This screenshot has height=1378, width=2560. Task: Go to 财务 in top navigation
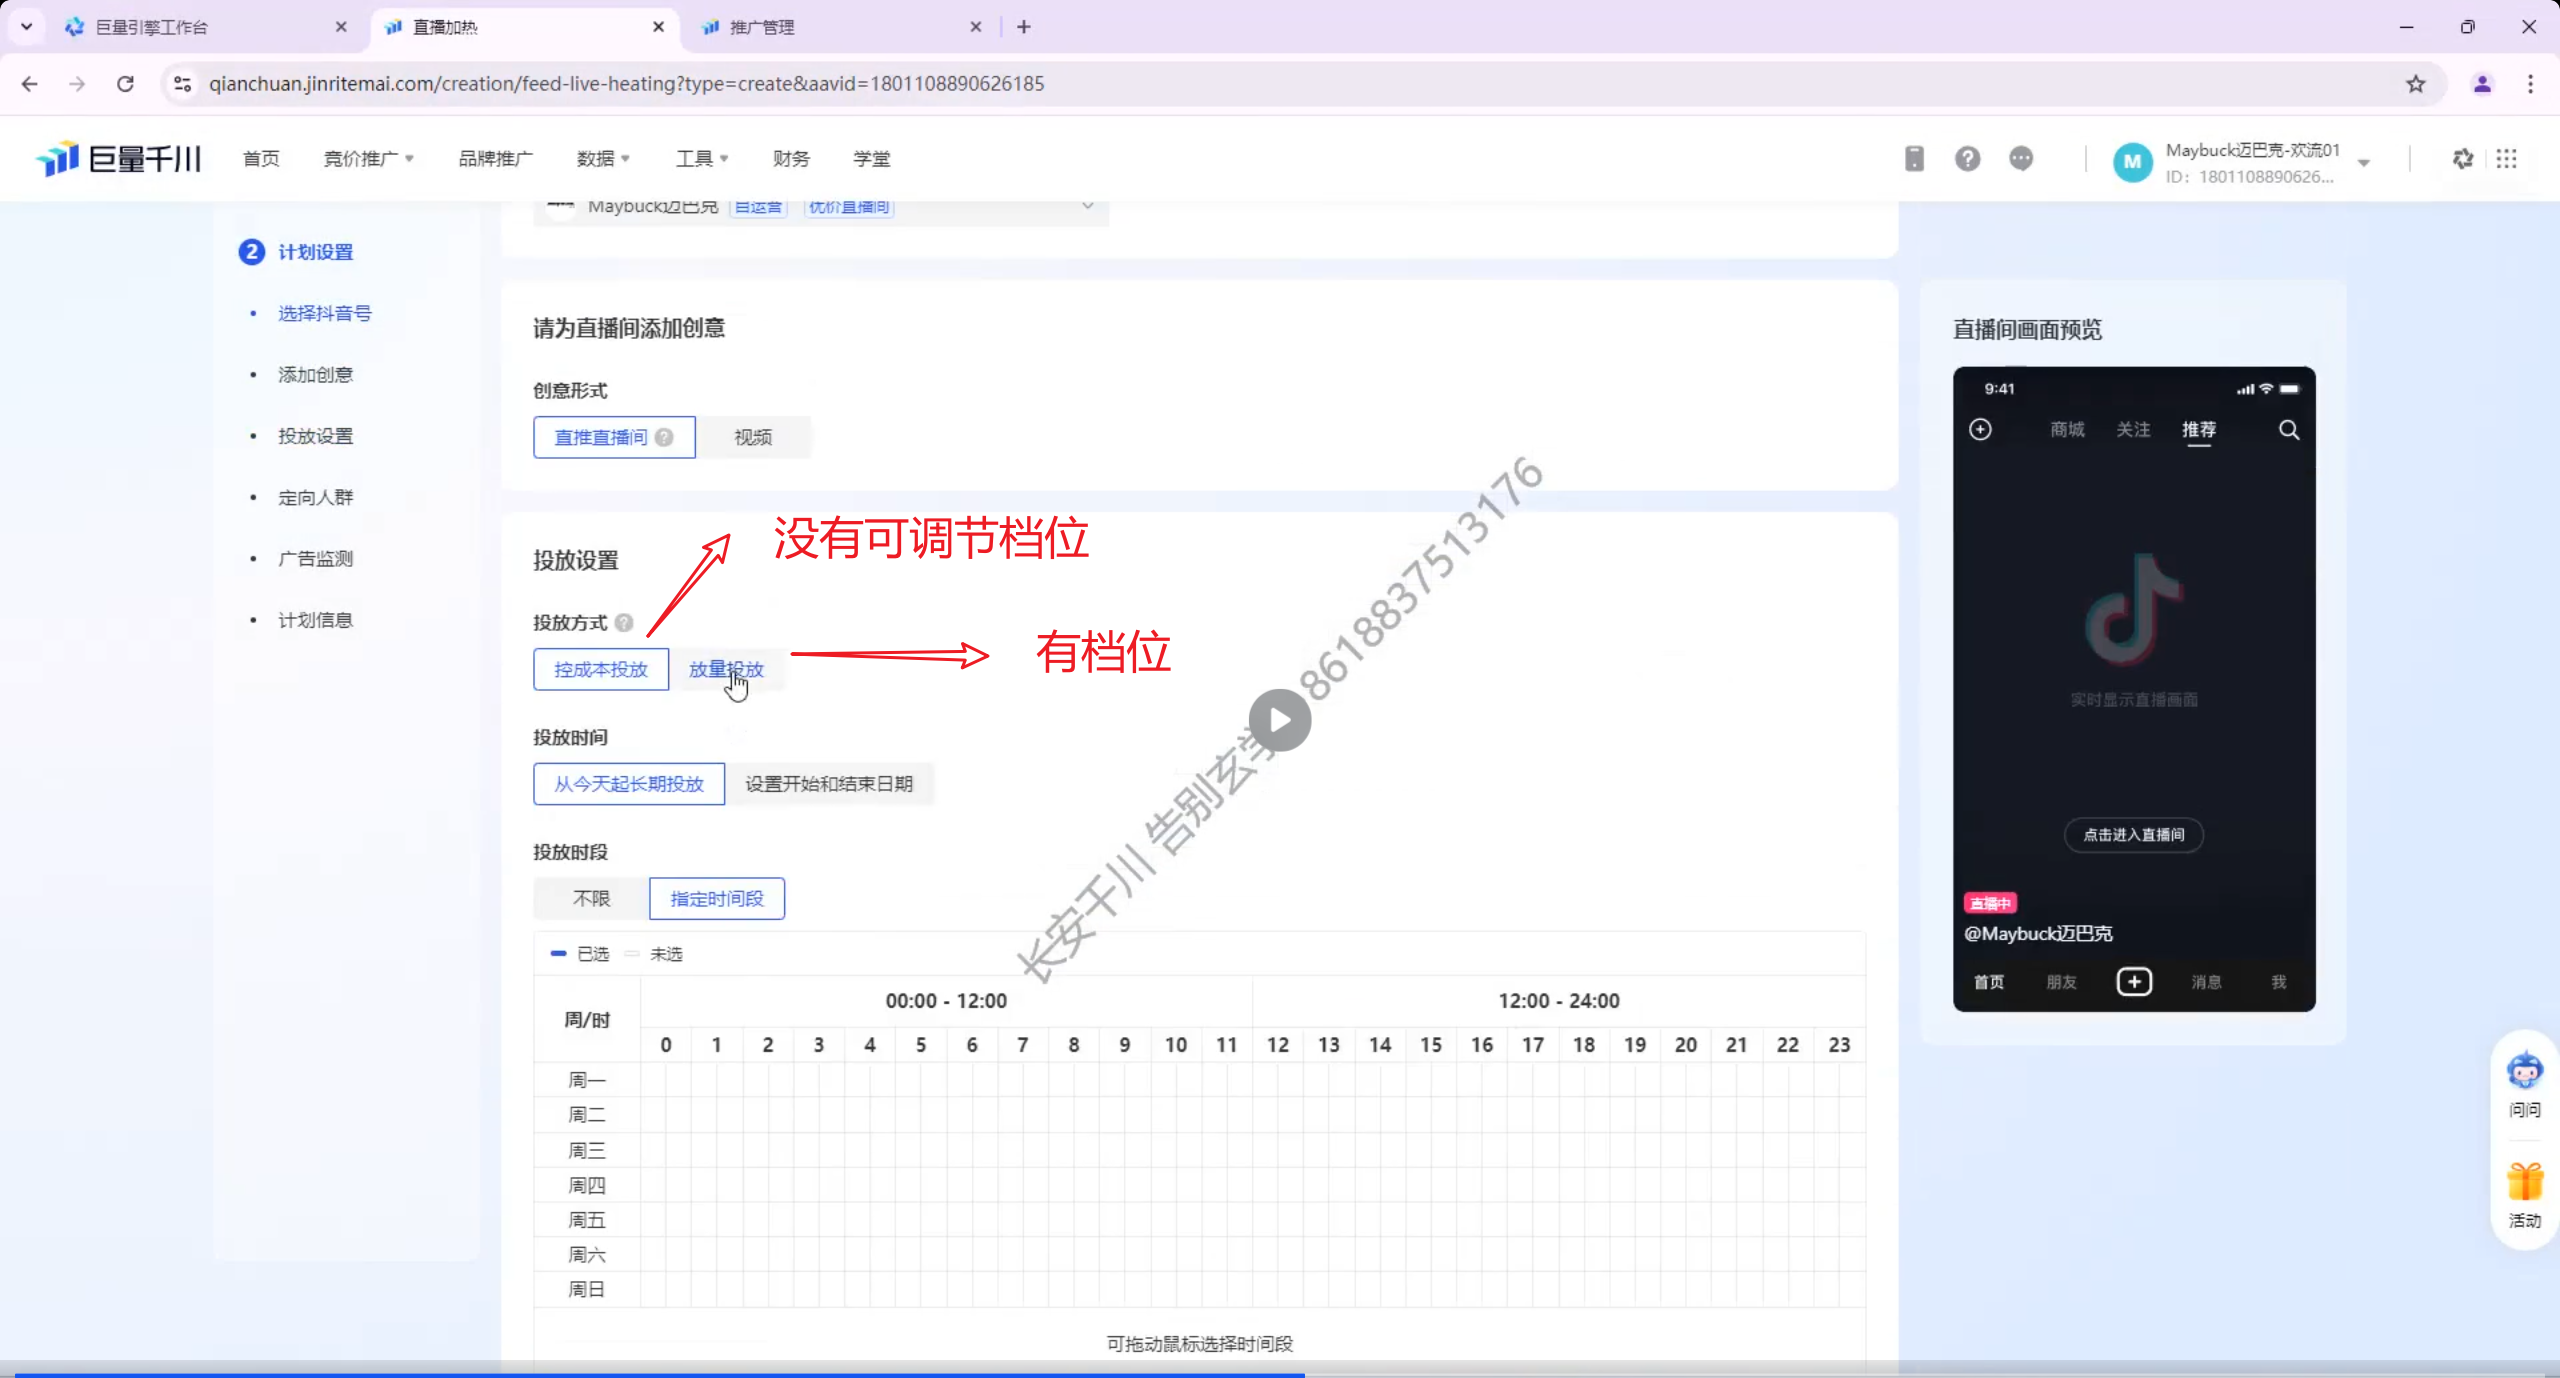click(791, 159)
